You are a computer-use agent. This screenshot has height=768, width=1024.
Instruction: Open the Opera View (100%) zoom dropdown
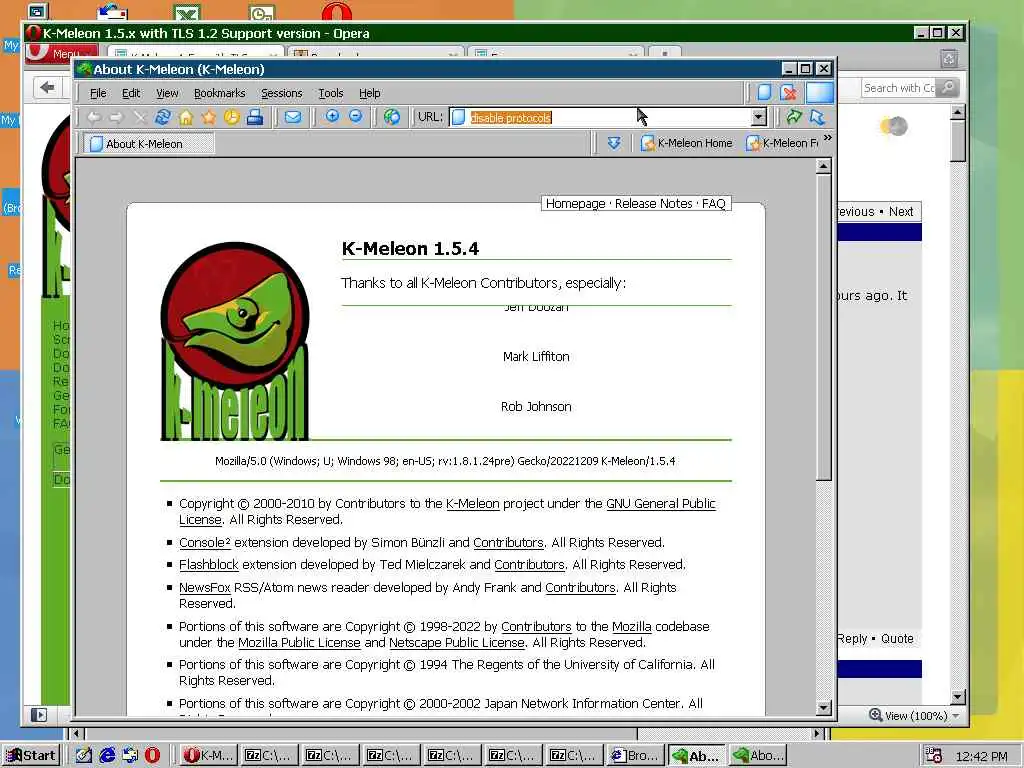click(915, 716)
